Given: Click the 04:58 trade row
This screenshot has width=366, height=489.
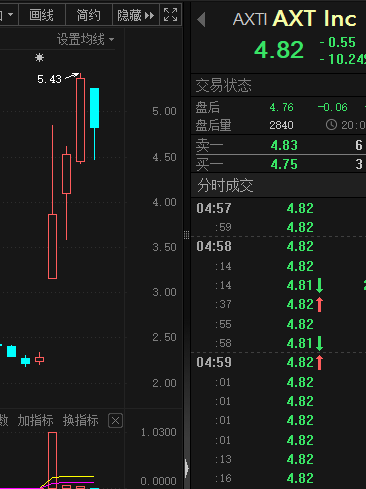Looking at the screenshot, I should pos(279,246).
